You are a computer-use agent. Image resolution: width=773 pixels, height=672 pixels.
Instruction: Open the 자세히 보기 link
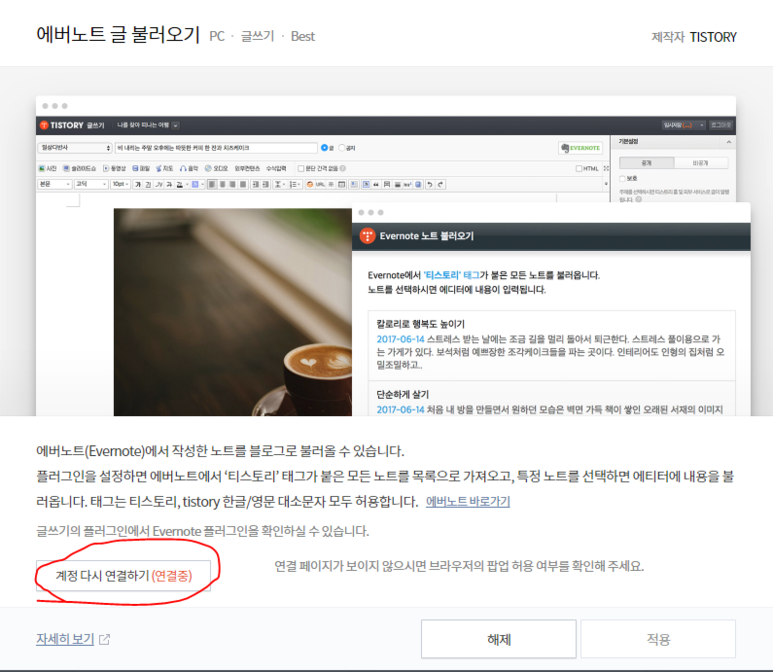click(x=65, y=639)
